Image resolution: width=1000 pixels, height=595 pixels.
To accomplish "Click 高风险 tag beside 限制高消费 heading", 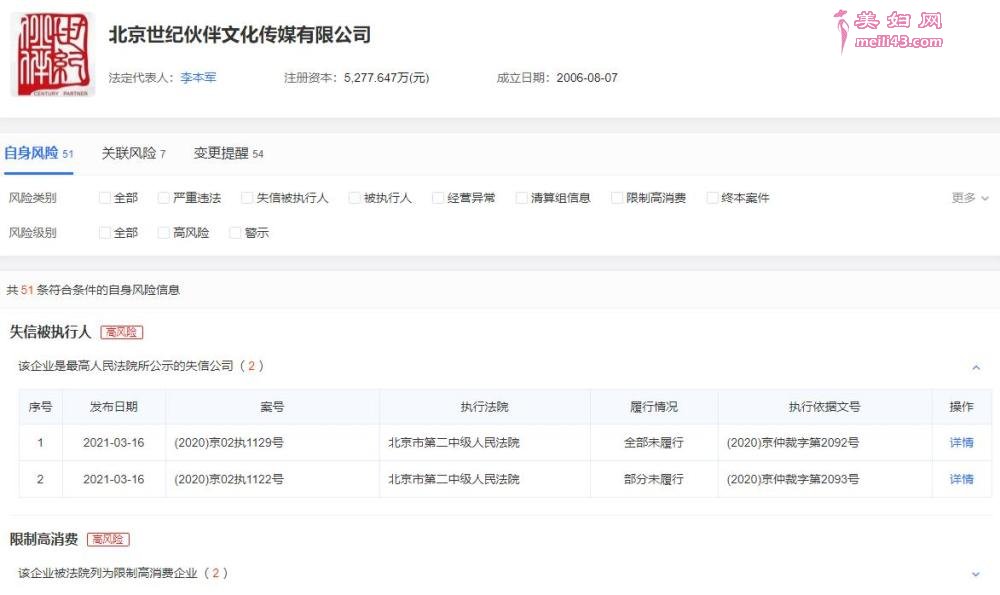I will 108,540.
